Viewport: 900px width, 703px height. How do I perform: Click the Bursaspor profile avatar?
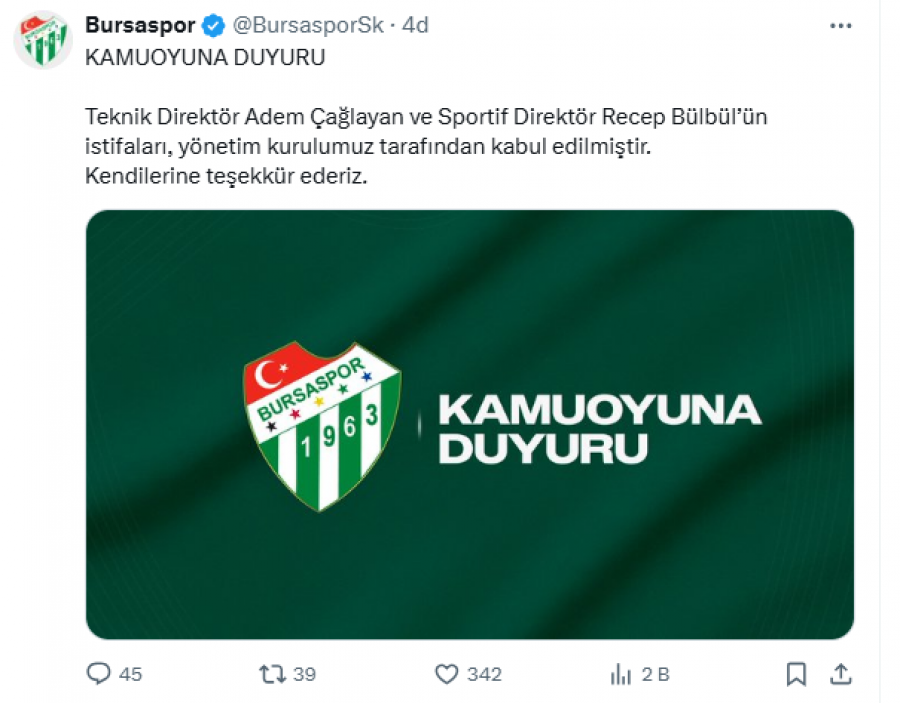coord(44,40)
